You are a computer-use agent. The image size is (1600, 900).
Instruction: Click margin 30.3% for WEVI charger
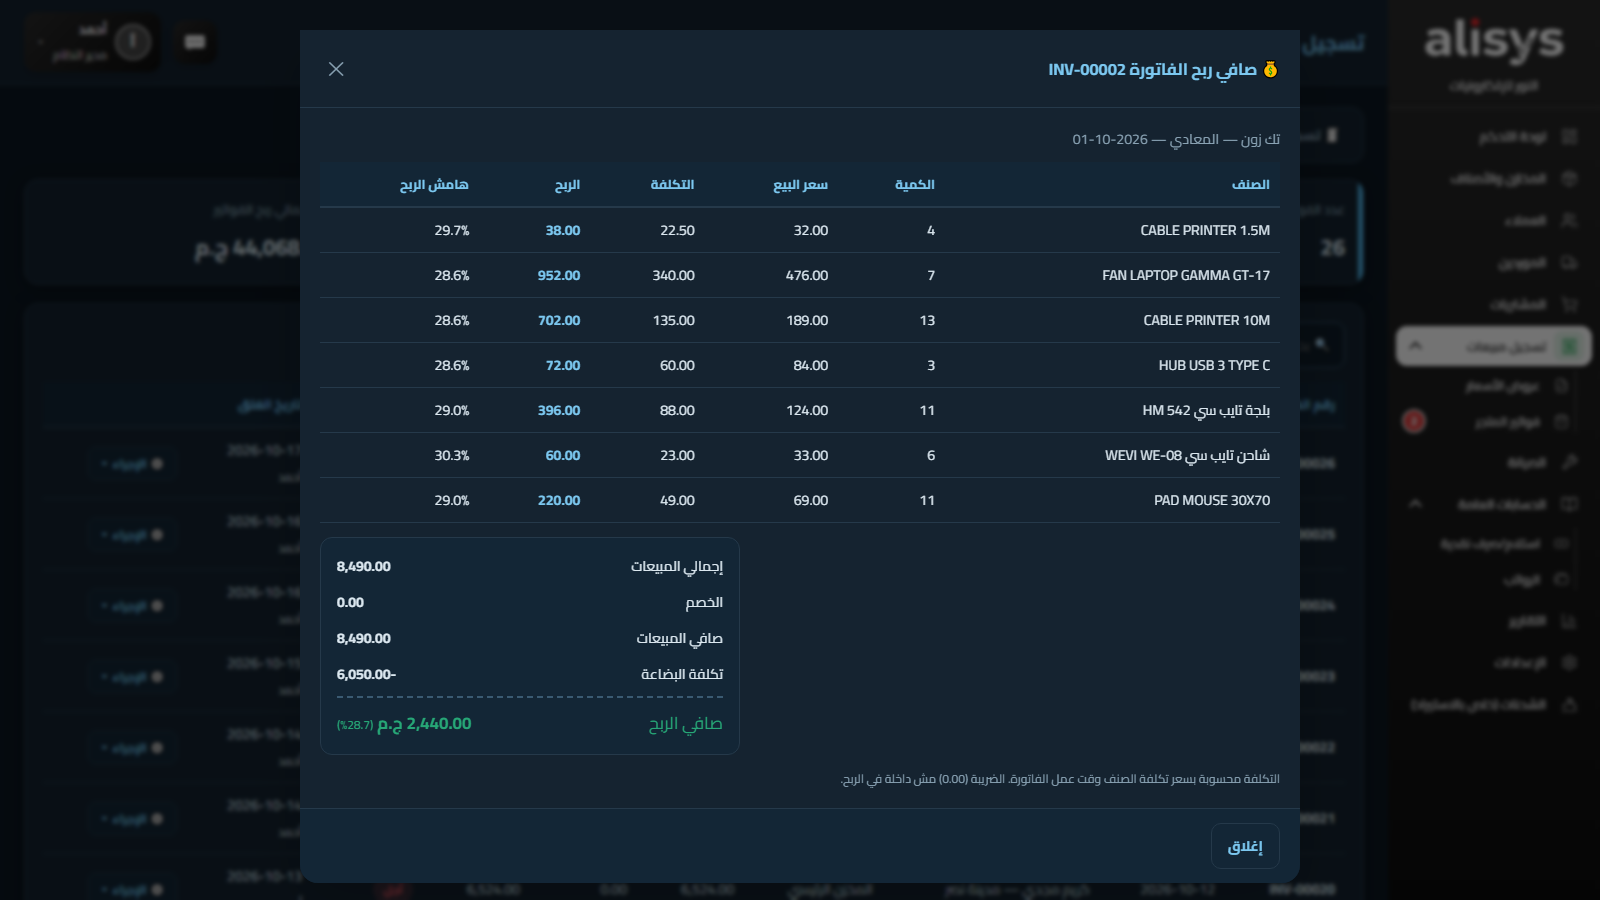coord(452,455)
